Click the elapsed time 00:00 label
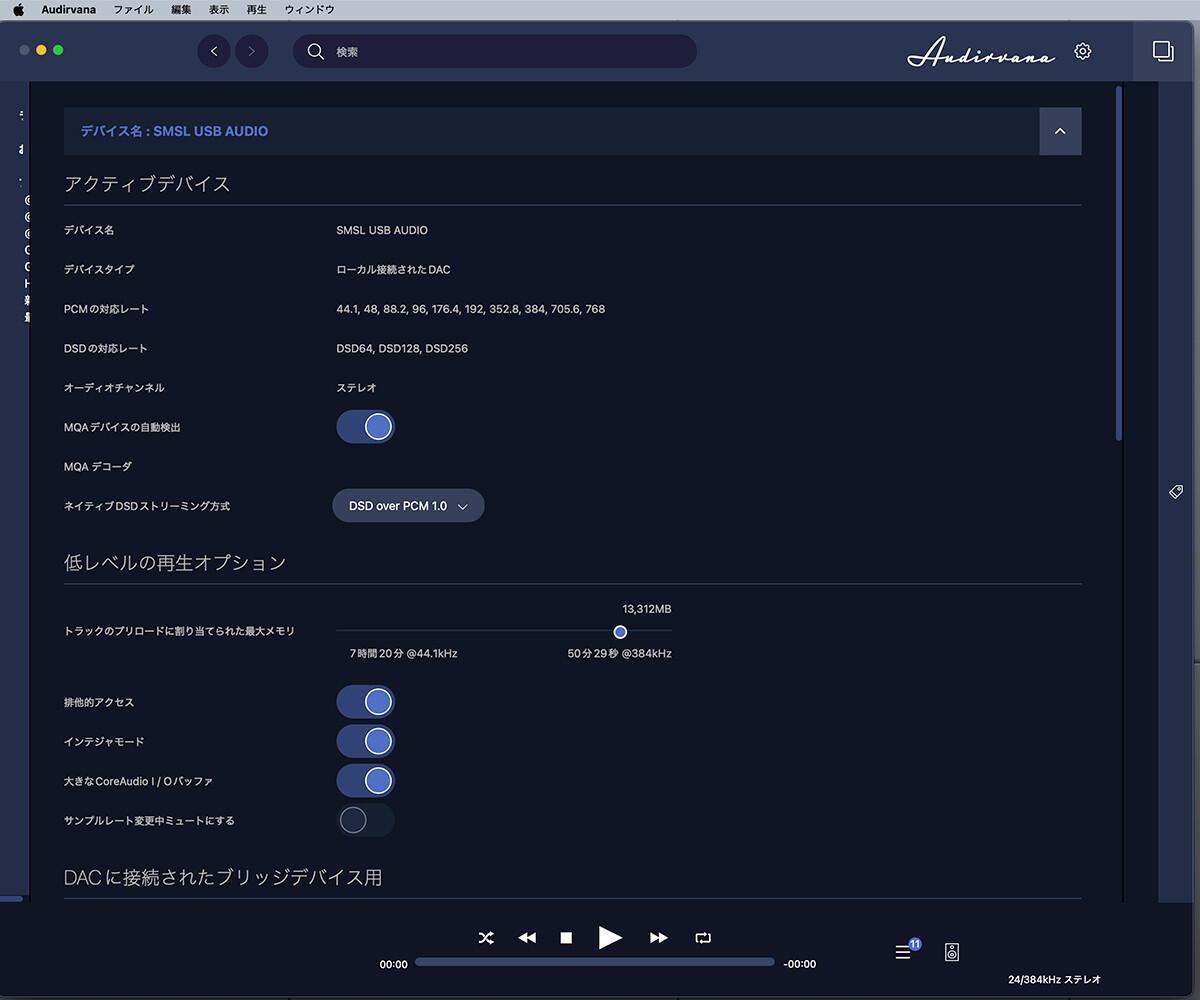 pyautogui.click(x=394, y=964)
